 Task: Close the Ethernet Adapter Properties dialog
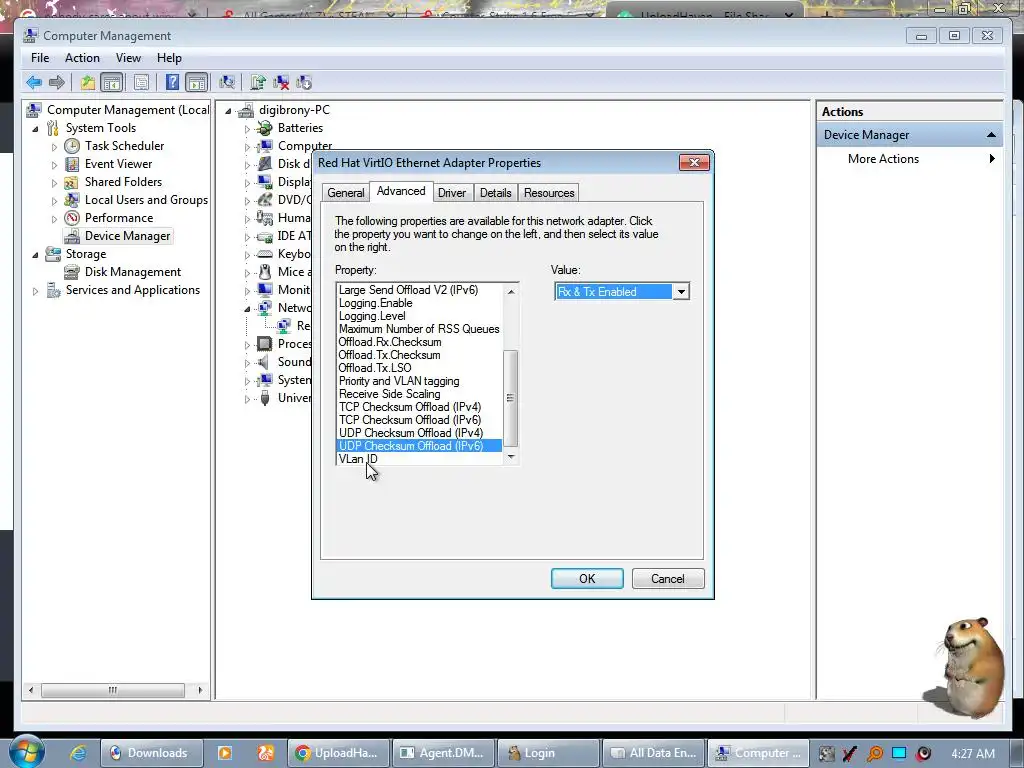tap(694, 163)
